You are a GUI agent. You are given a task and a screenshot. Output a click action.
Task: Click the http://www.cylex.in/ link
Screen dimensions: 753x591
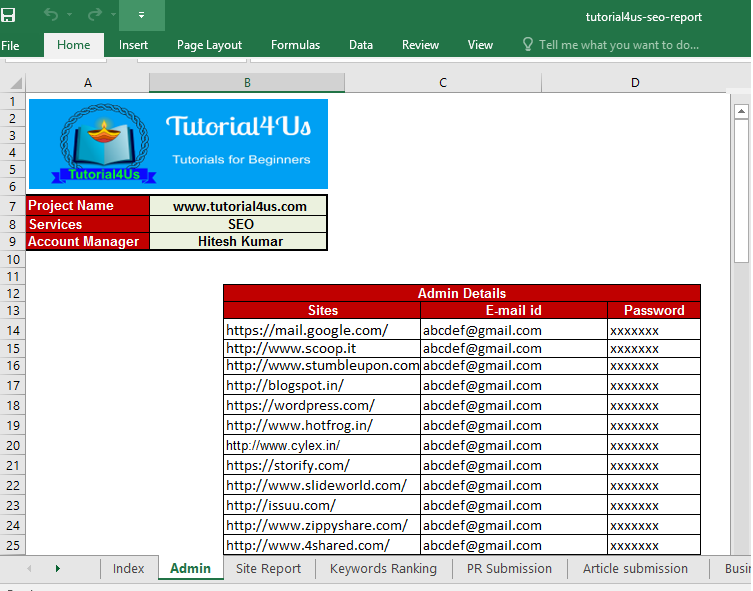coord(283,446)
